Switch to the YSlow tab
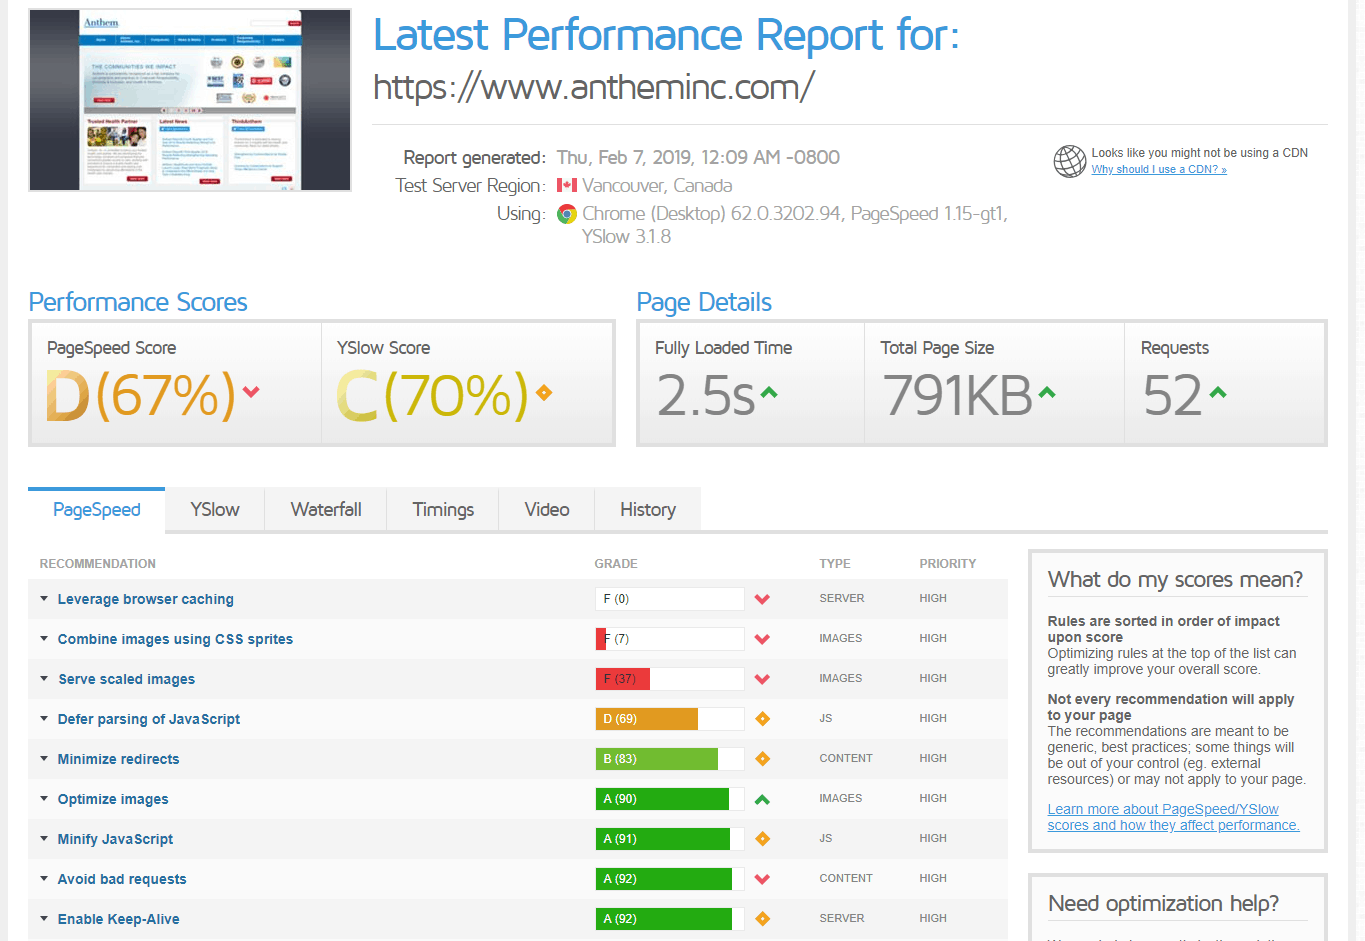This screenshot has height=941, width=1365. tap(215, 509)
